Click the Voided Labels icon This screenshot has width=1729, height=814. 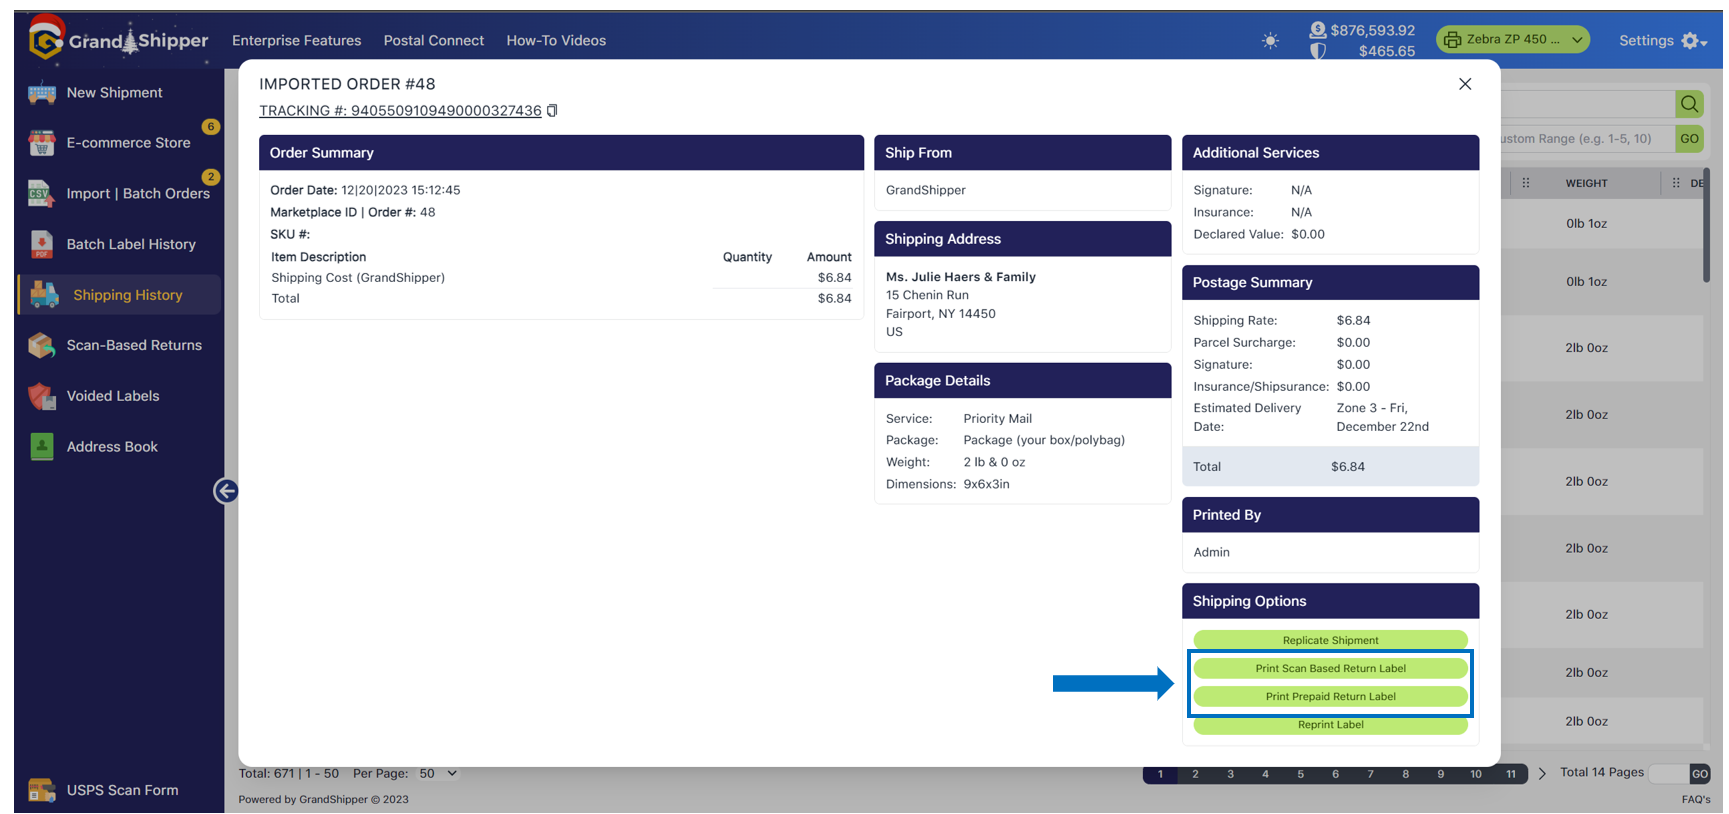tap(42, 396)
